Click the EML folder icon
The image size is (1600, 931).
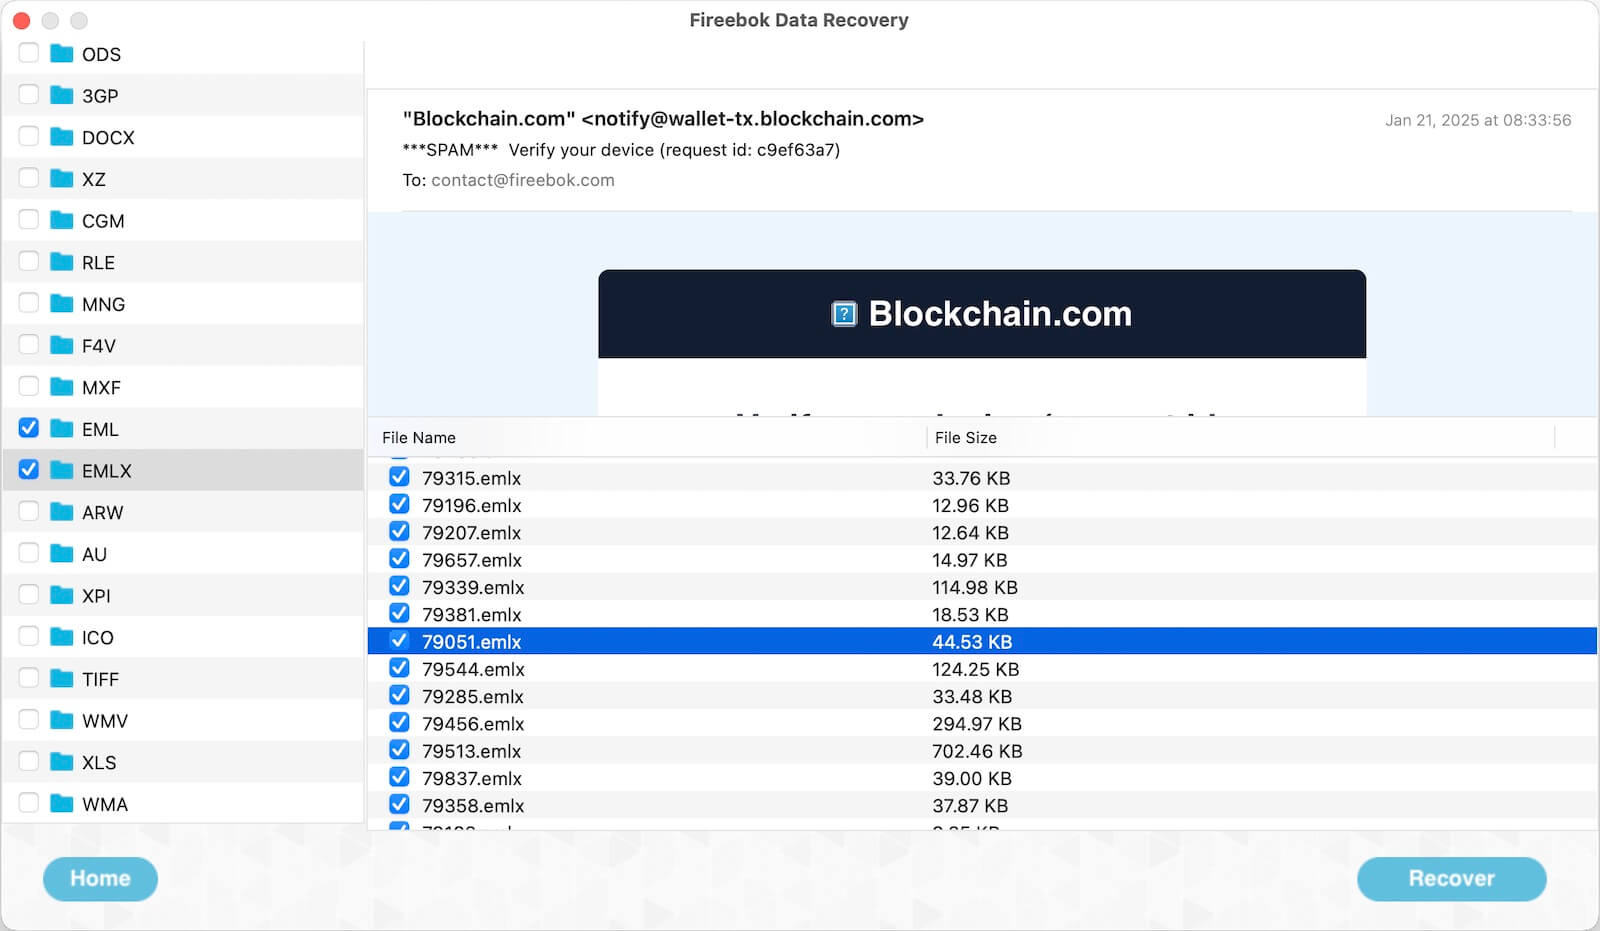coord(62,428)
